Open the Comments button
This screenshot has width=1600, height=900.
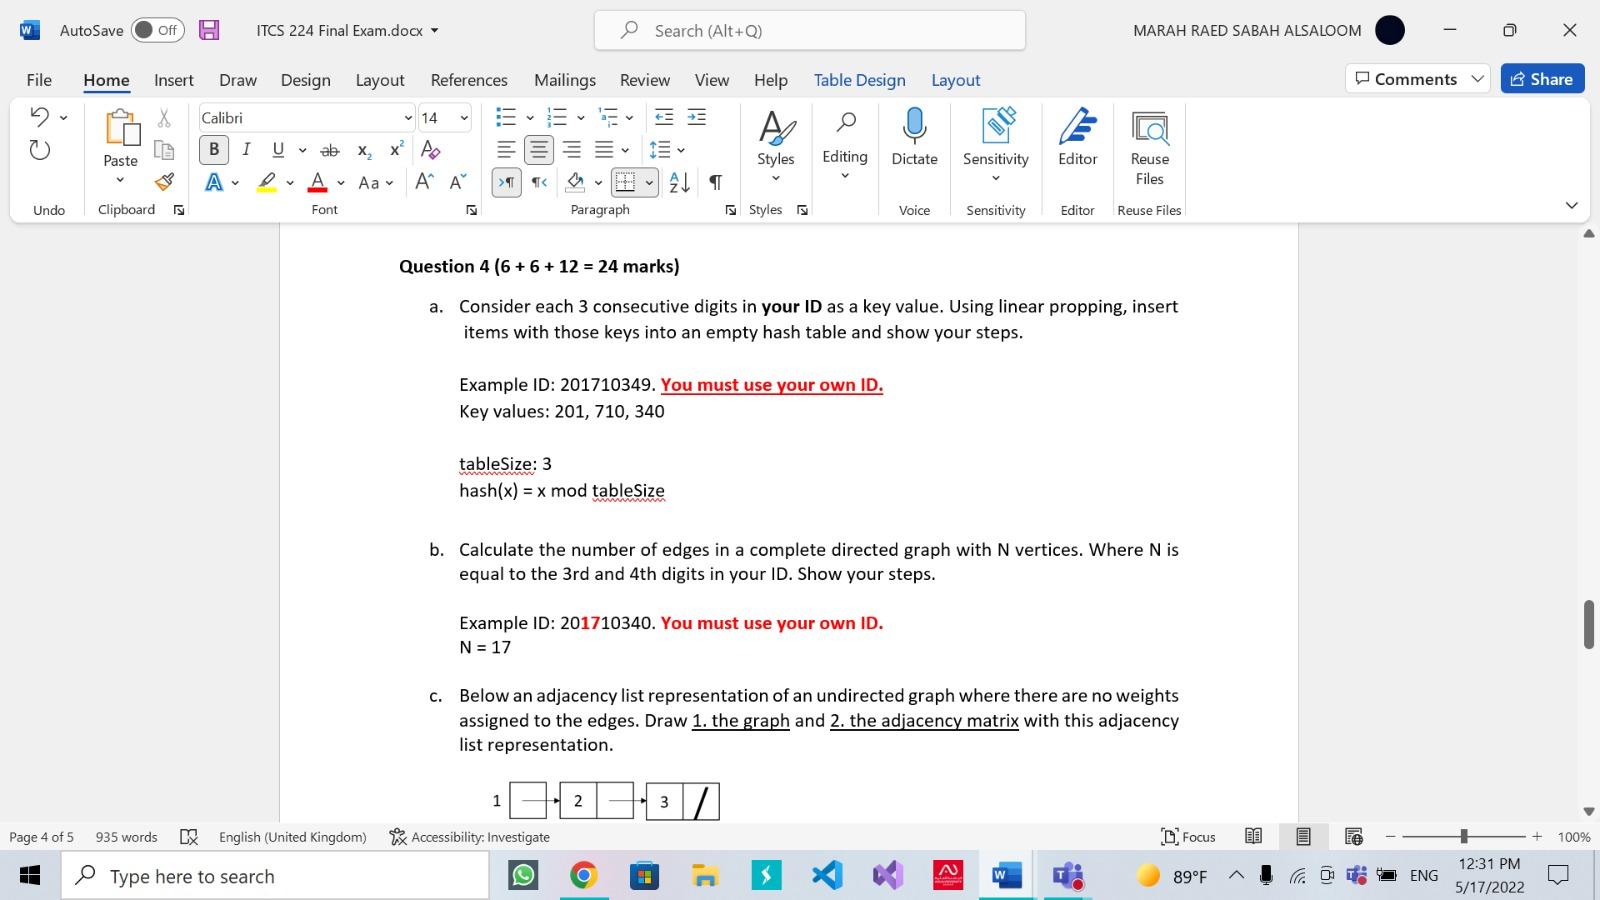click(1418, 79)
